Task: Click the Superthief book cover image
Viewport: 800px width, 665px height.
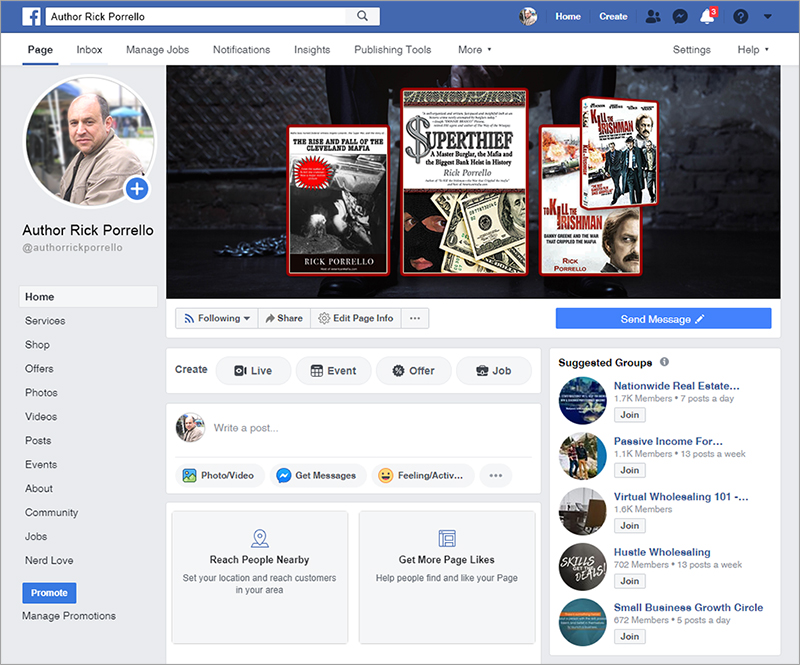Action: (463, 181)
